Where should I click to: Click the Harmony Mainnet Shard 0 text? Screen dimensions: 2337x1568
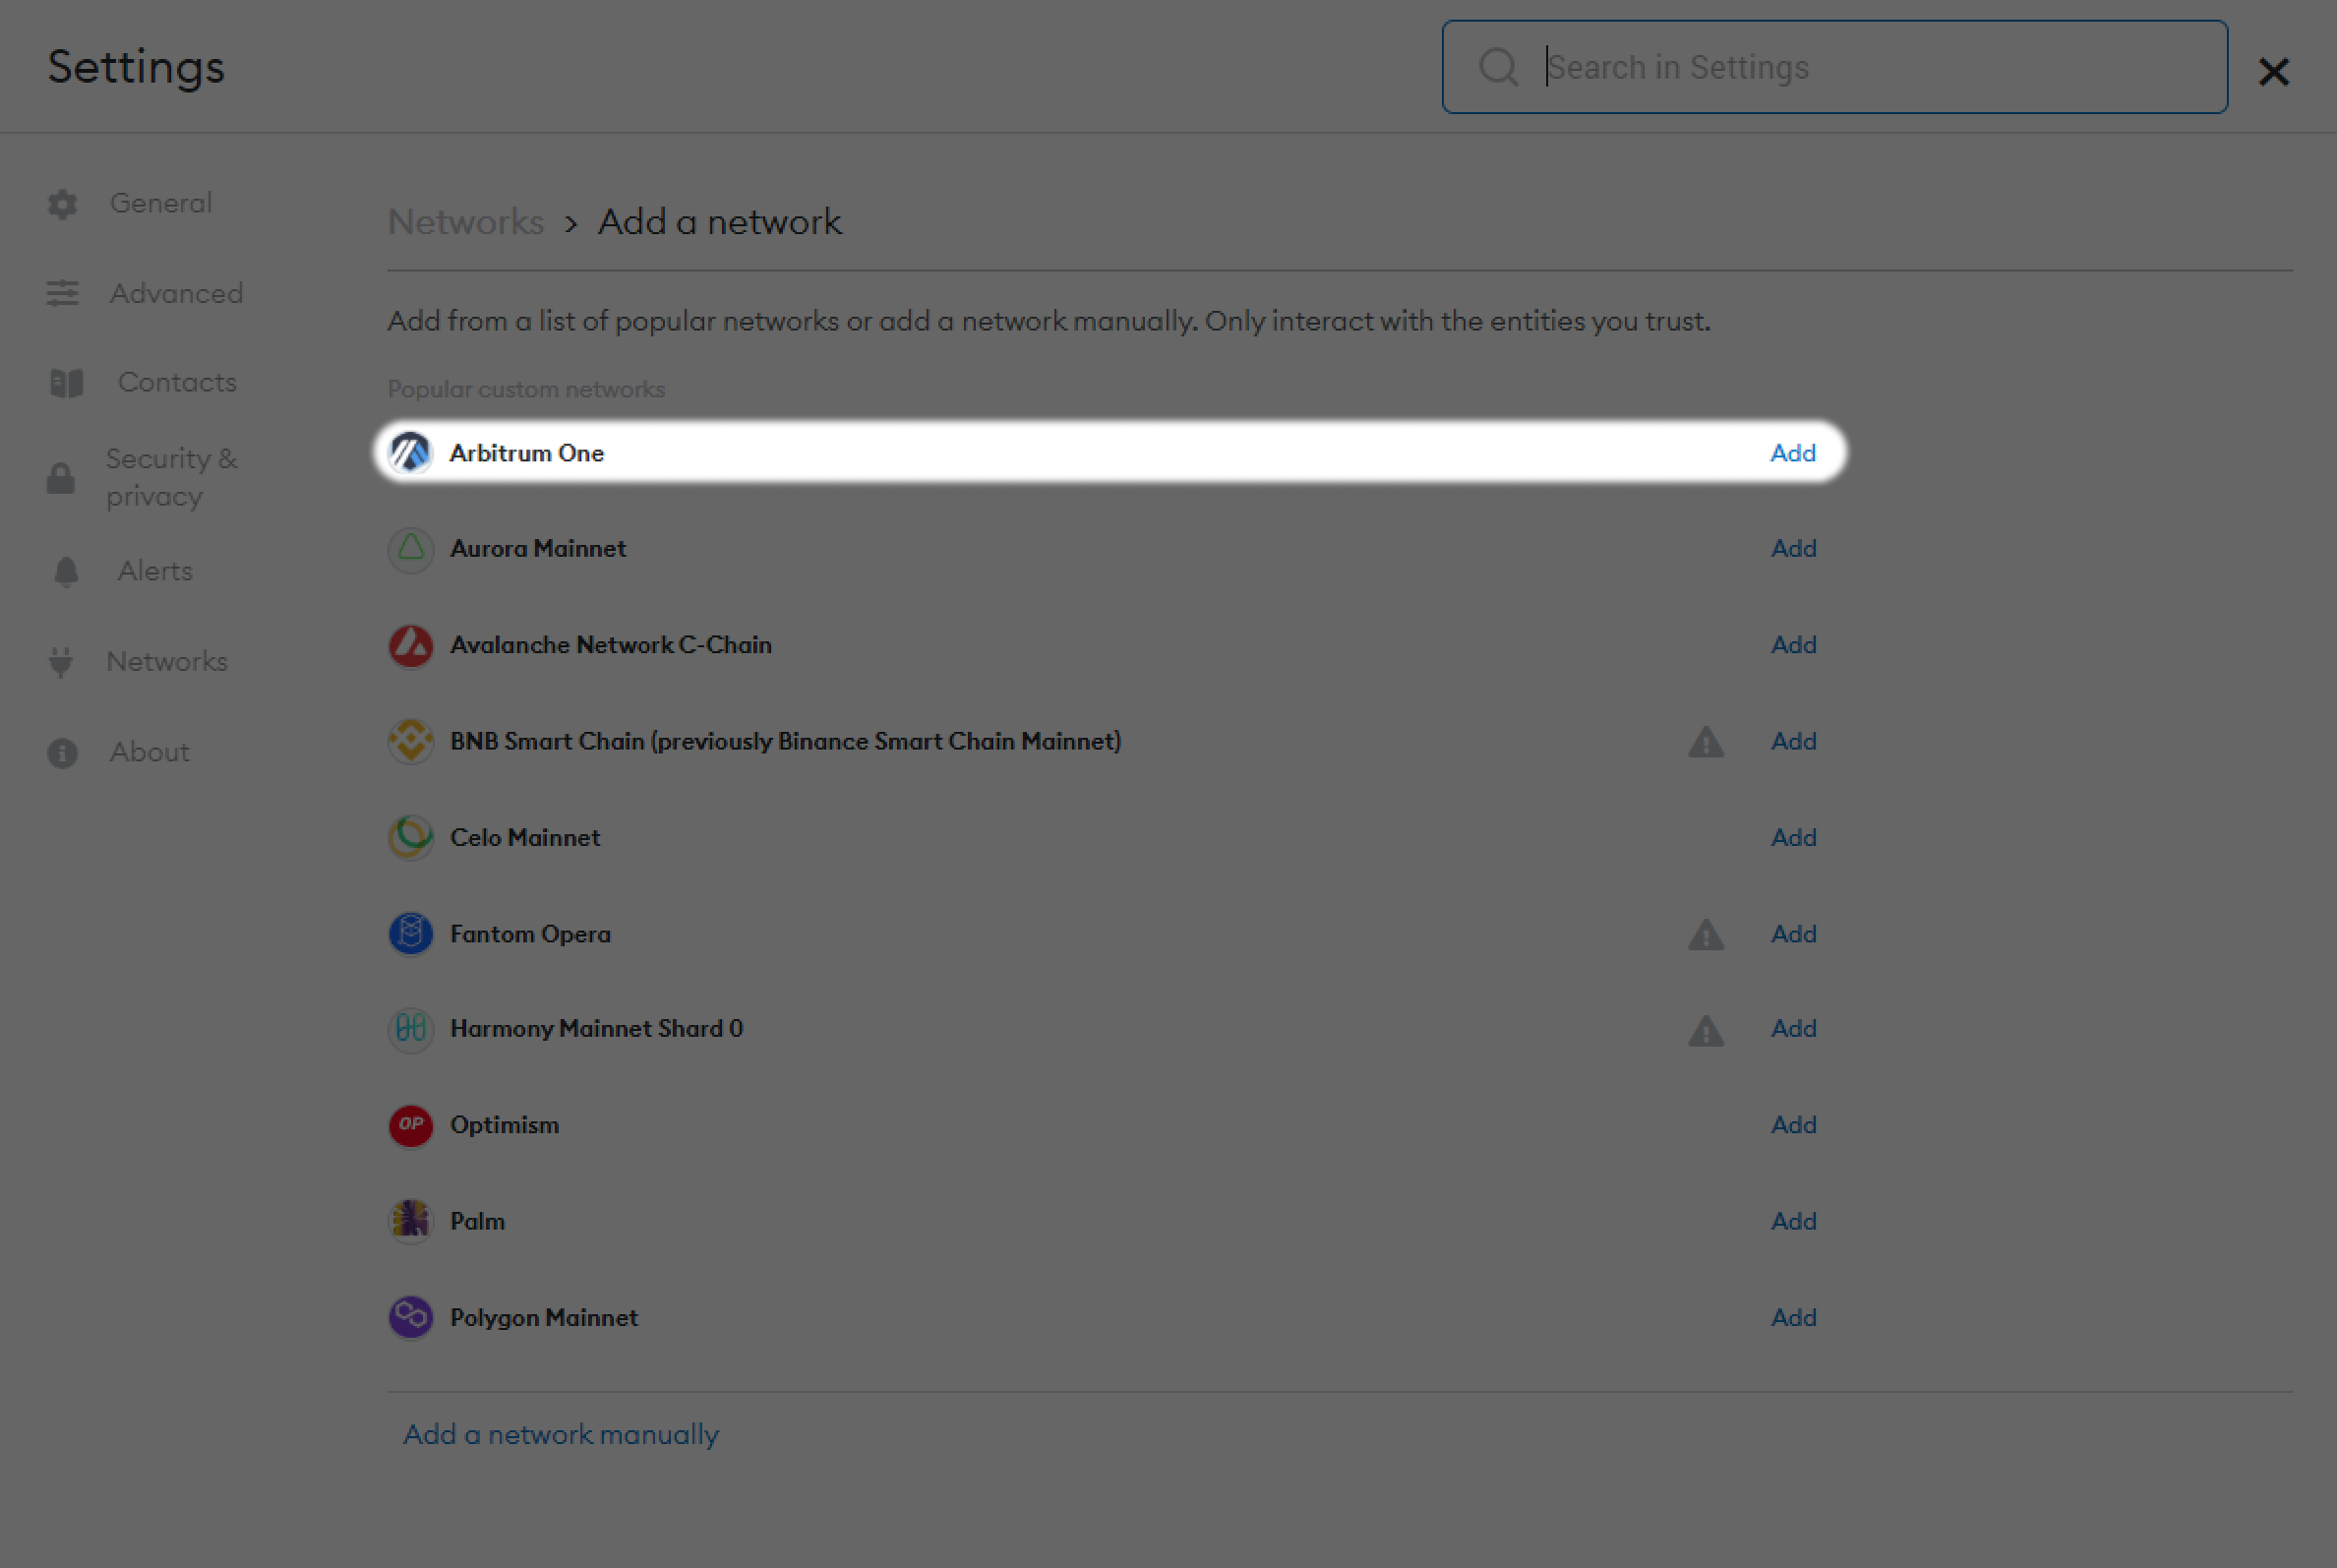(597, 1029)
